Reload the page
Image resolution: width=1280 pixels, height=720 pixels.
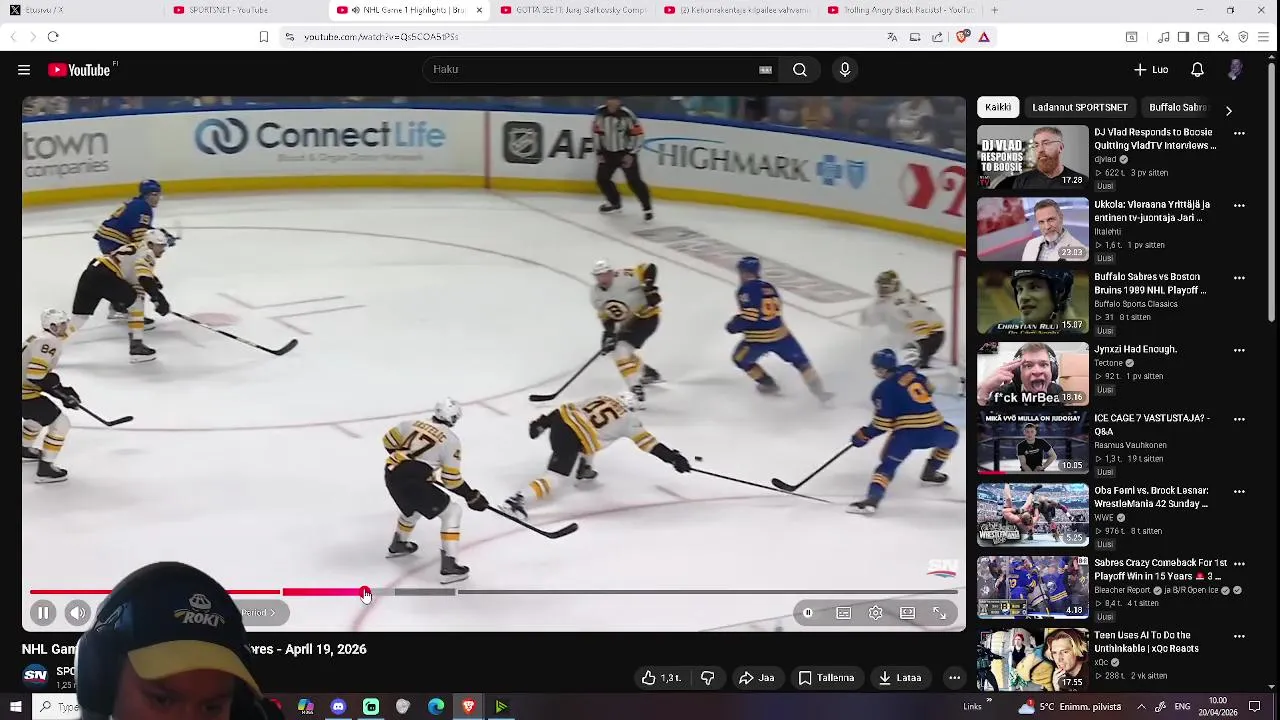pyautogui.click(x=53, y=37)
